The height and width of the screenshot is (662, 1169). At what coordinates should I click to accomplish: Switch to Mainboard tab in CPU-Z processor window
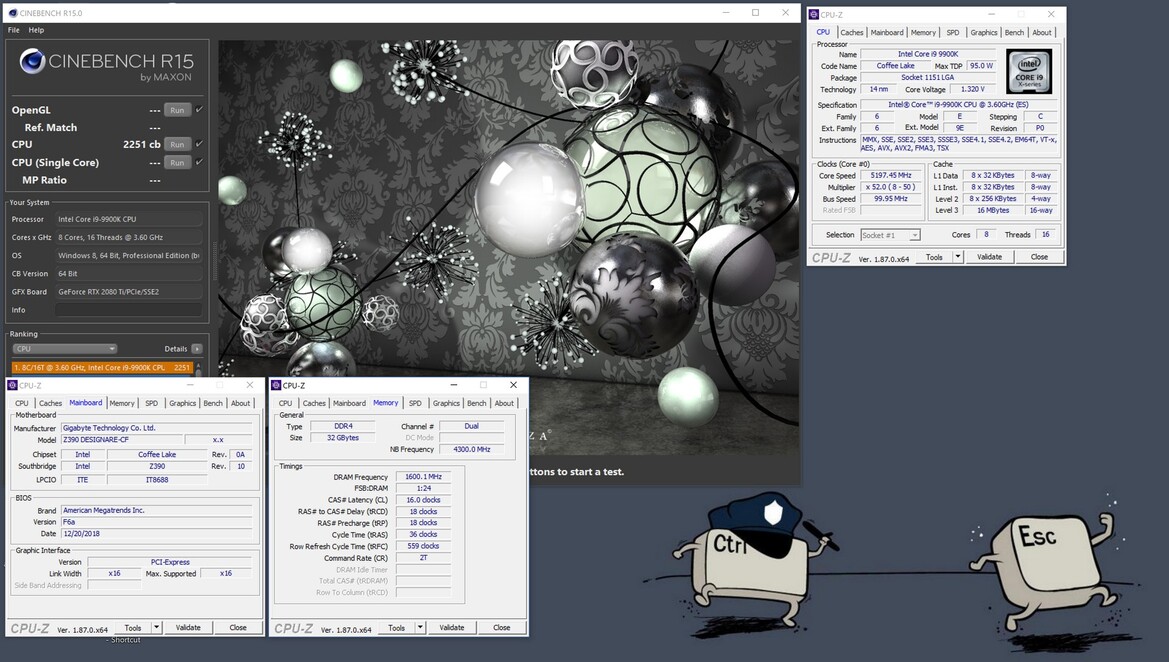(887, 33)
